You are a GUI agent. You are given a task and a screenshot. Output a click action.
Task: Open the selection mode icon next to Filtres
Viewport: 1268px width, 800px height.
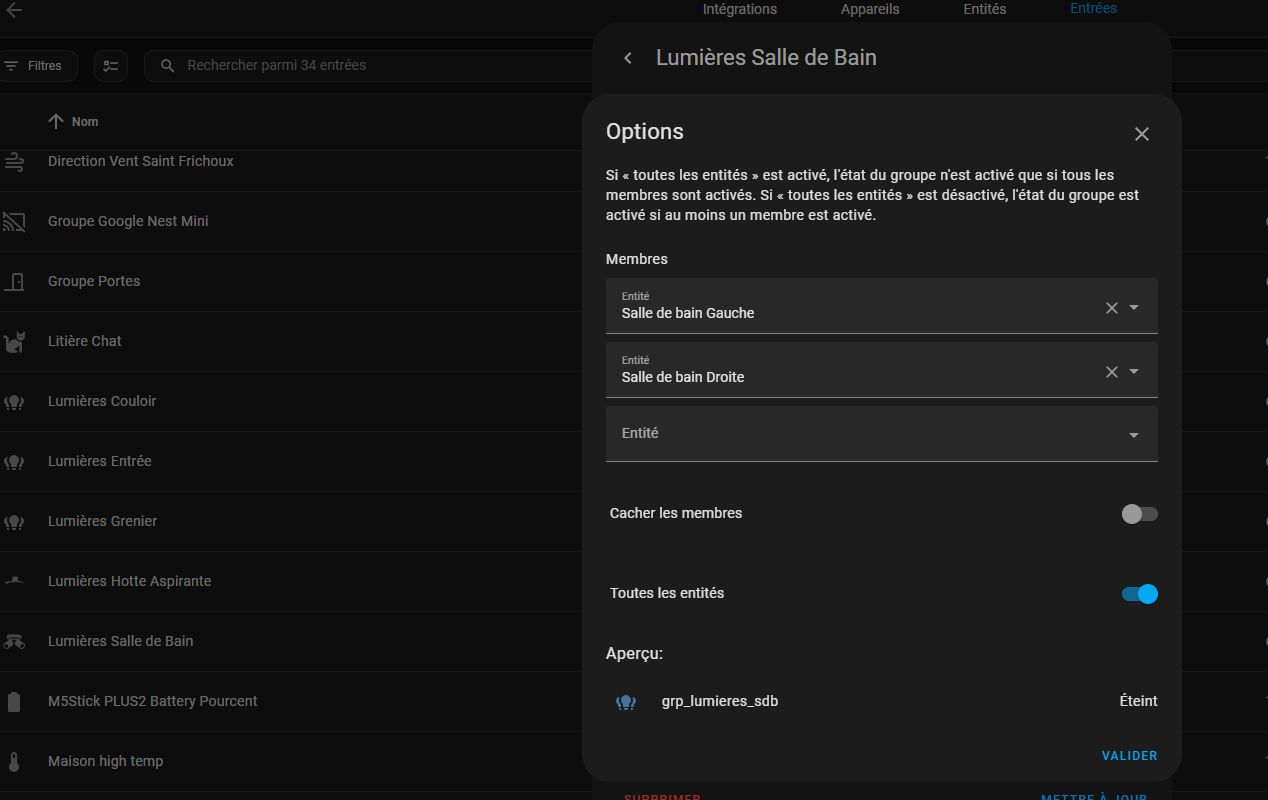[111, 66]
